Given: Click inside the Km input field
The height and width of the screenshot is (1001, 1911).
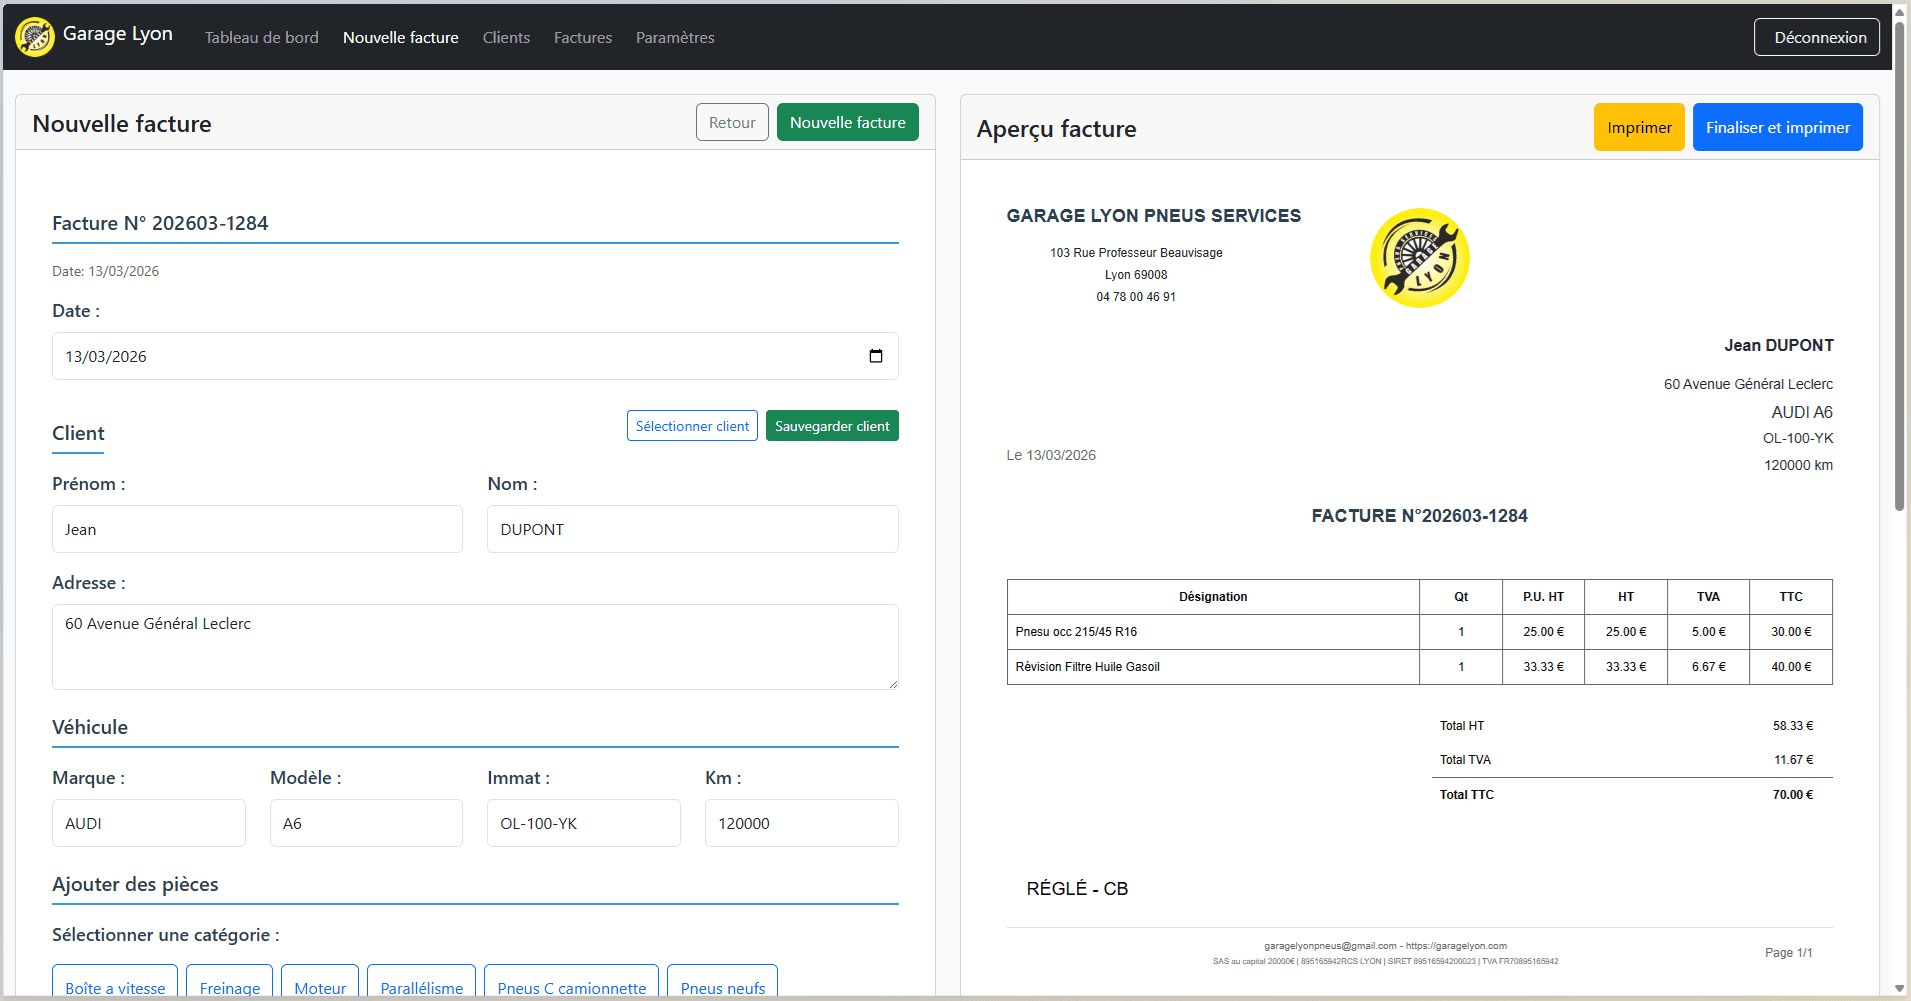Looking at the screenshot, I should (x=801, y=822).
